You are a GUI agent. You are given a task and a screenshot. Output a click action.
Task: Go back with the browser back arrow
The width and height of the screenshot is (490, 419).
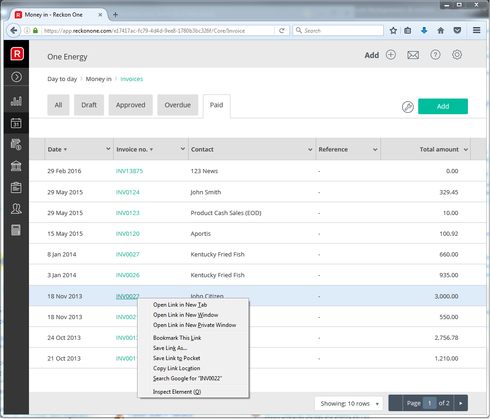14,31
